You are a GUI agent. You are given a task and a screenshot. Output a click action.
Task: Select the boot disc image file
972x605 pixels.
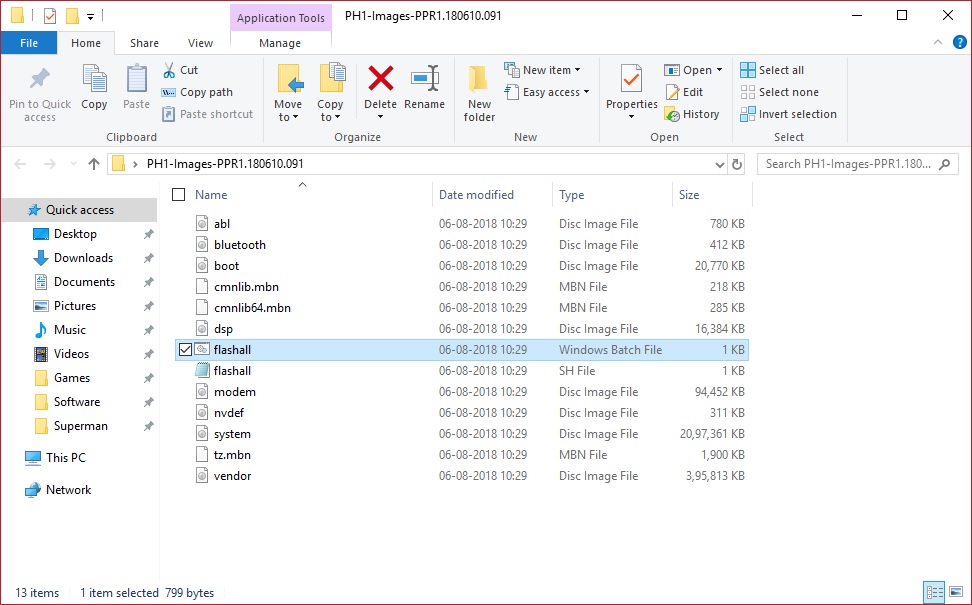[461, 266]
